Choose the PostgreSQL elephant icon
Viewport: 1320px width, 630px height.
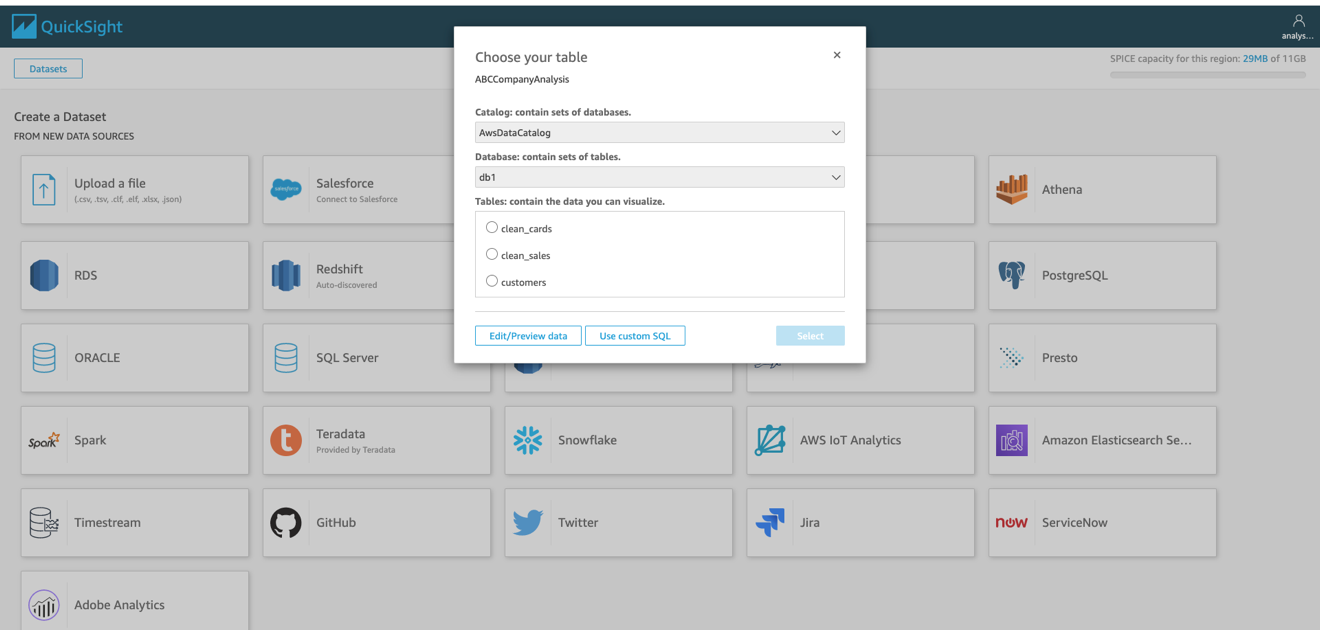(1012, 275)
